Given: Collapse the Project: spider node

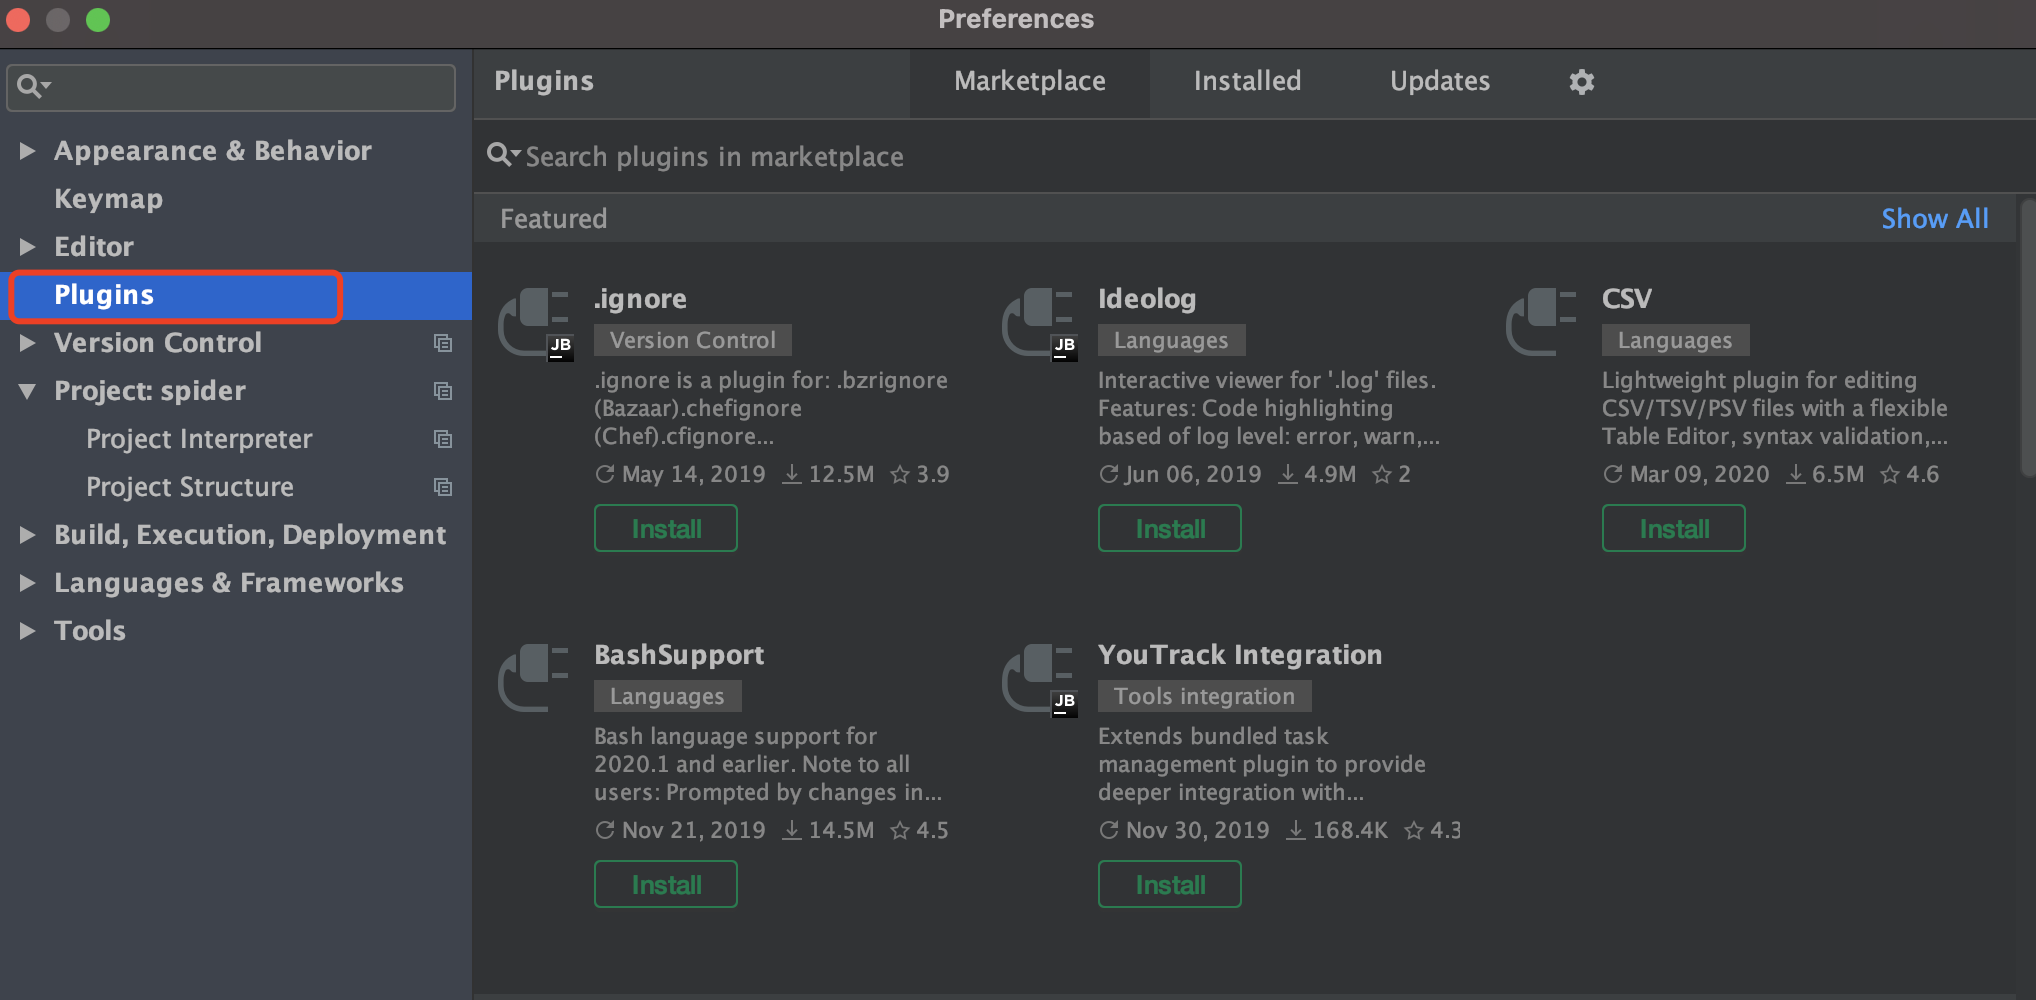Looking at the screenshot, I should pos(27,391).
